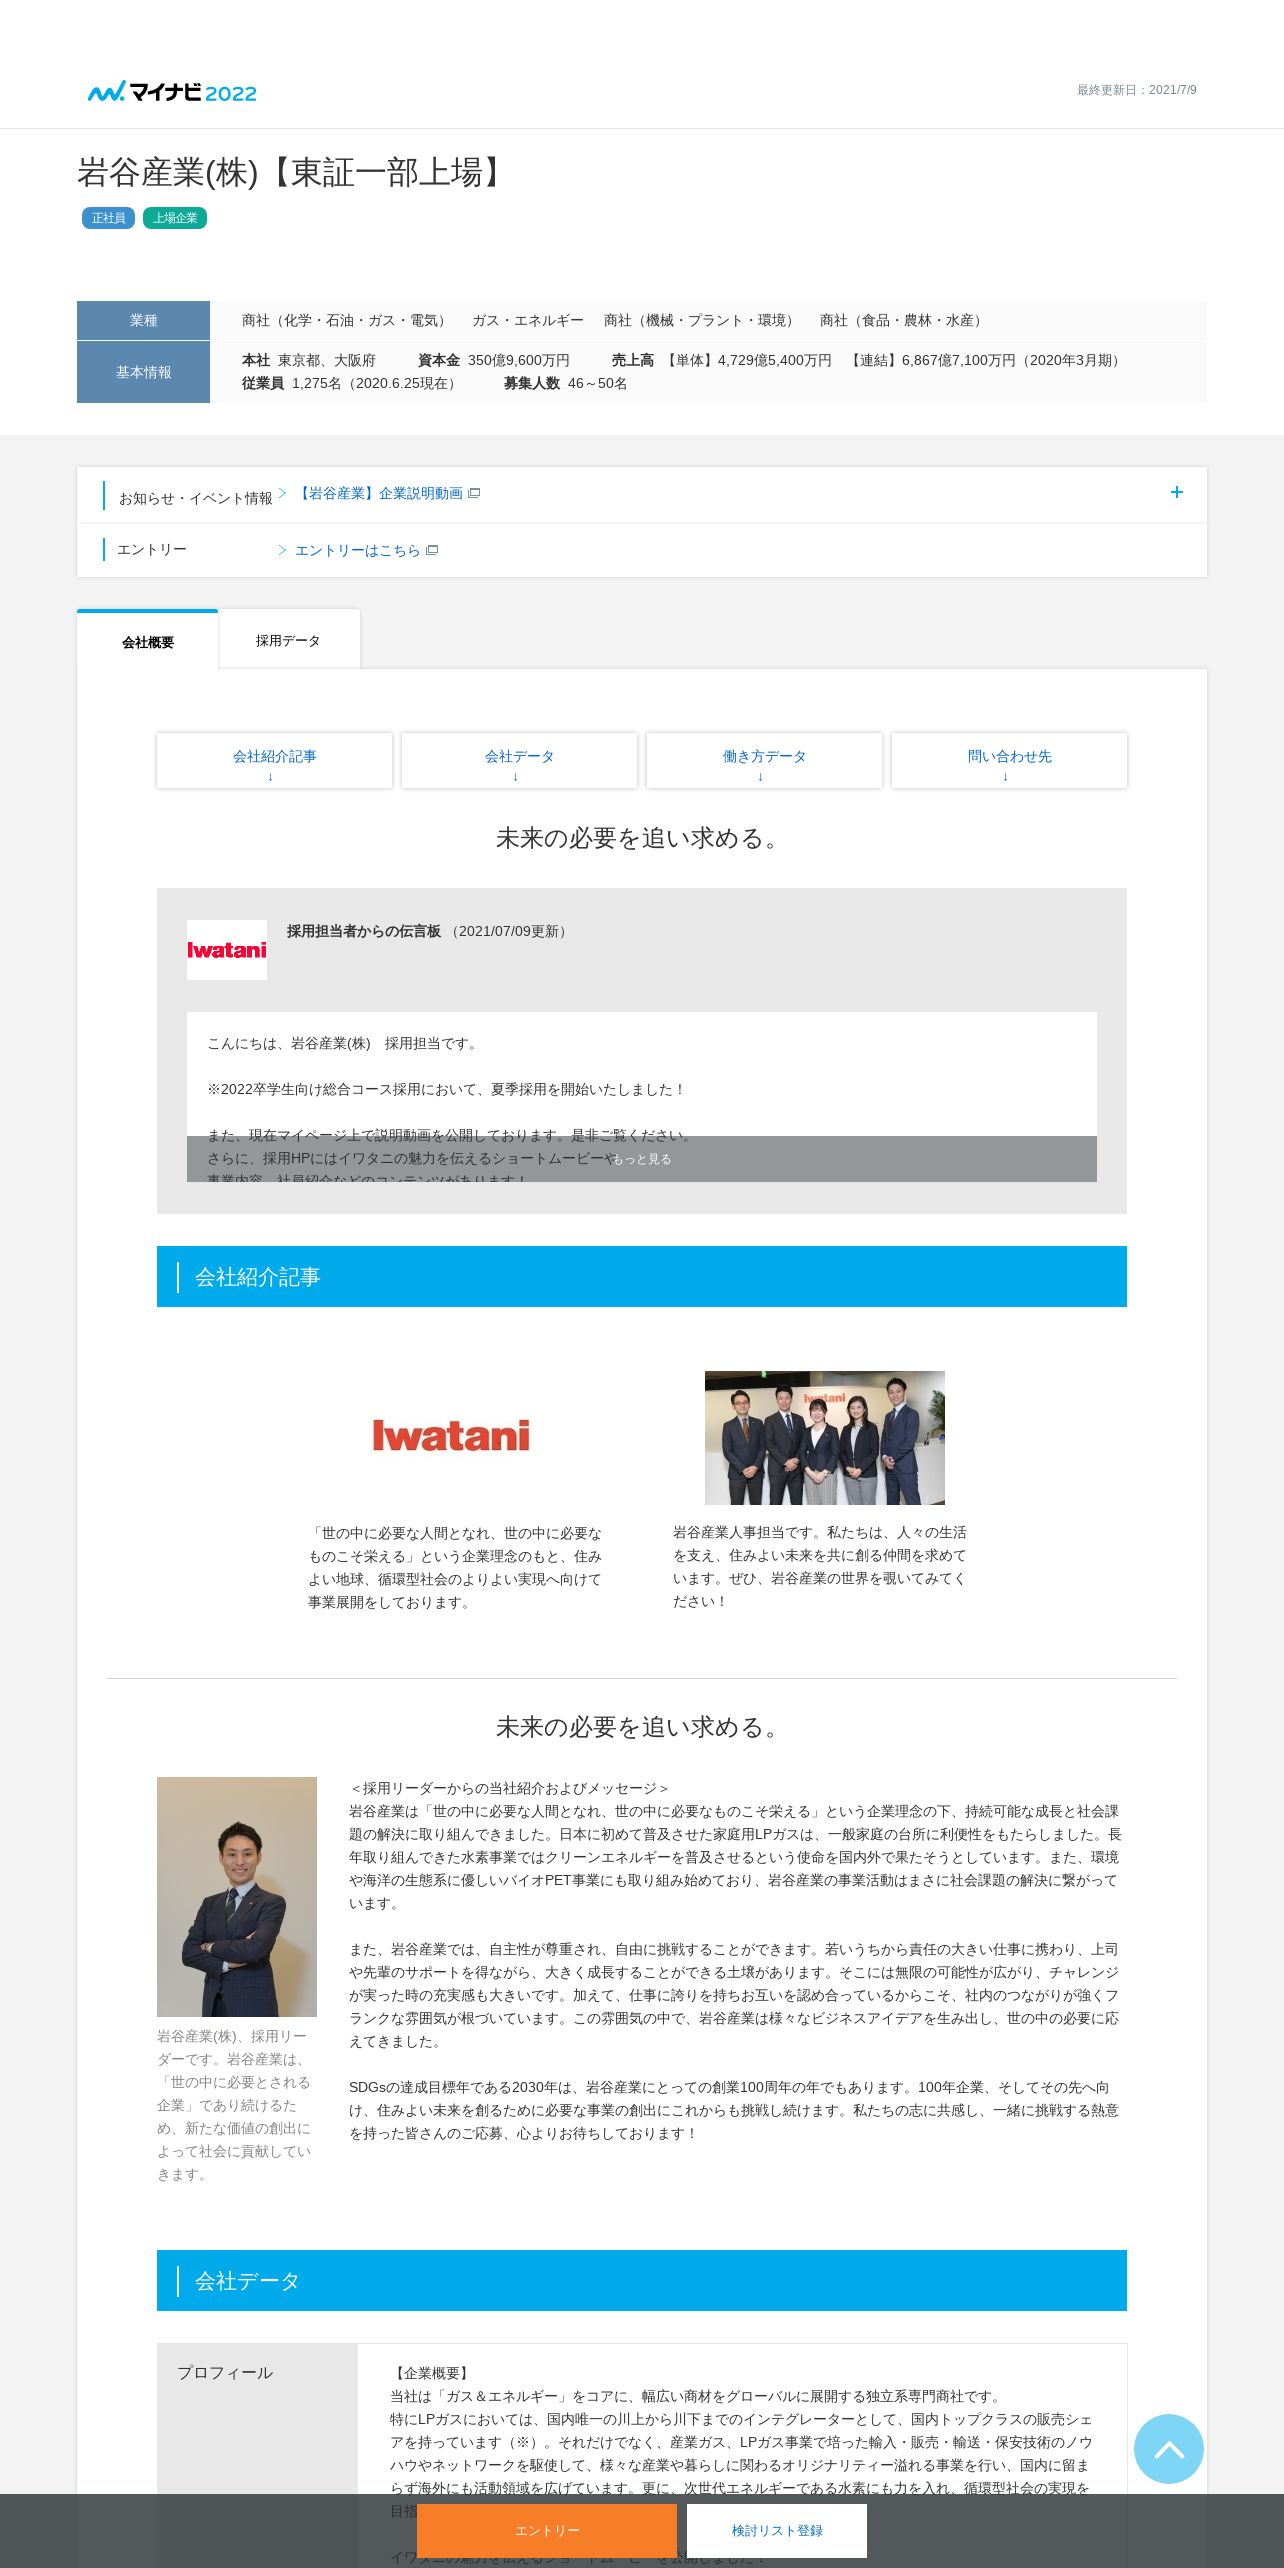Click large red Iwatani logo image
1284x2568 pixels.
pos(451,1436)
